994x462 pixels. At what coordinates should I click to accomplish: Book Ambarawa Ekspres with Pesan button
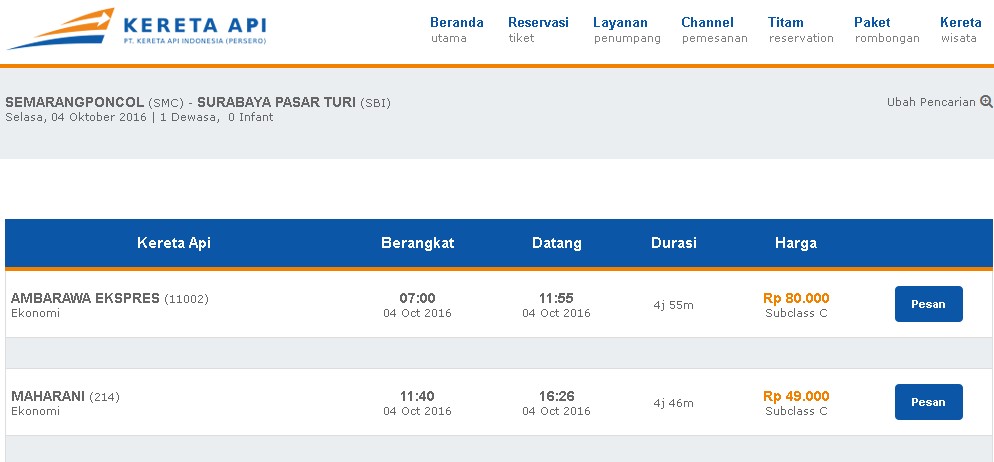(929, 304)
